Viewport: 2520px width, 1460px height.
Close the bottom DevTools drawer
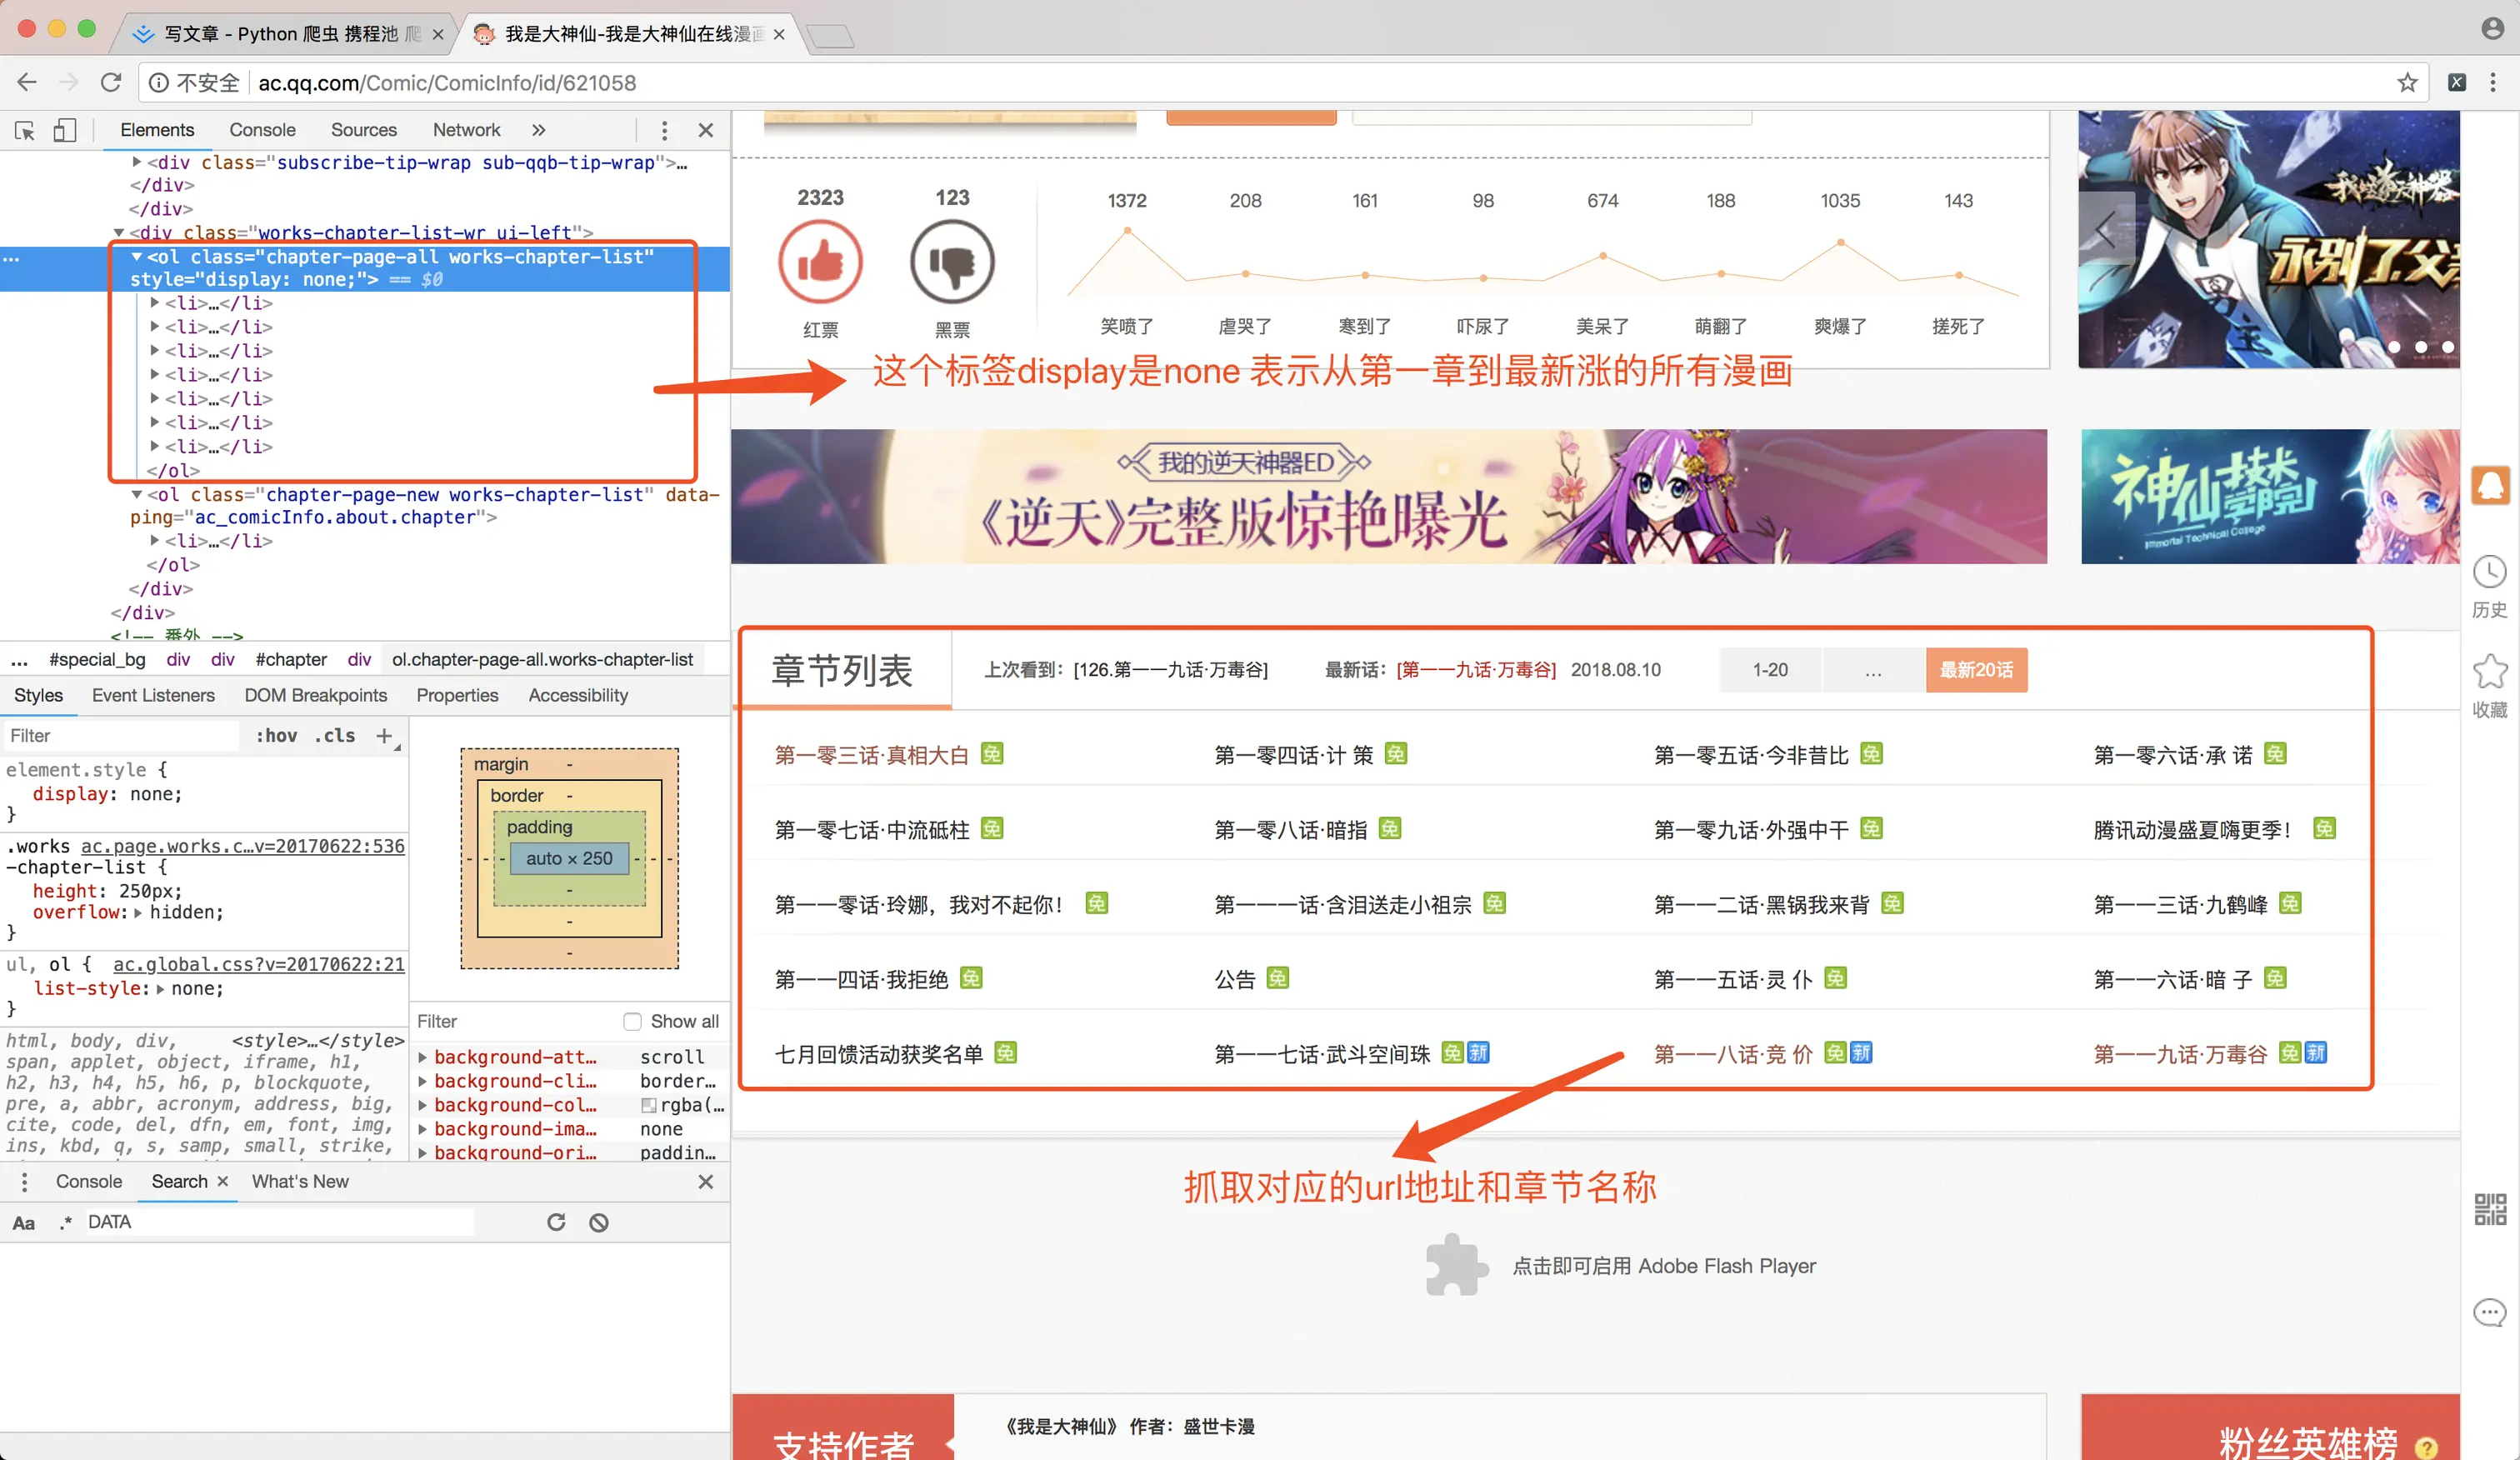click(706, 1181)
